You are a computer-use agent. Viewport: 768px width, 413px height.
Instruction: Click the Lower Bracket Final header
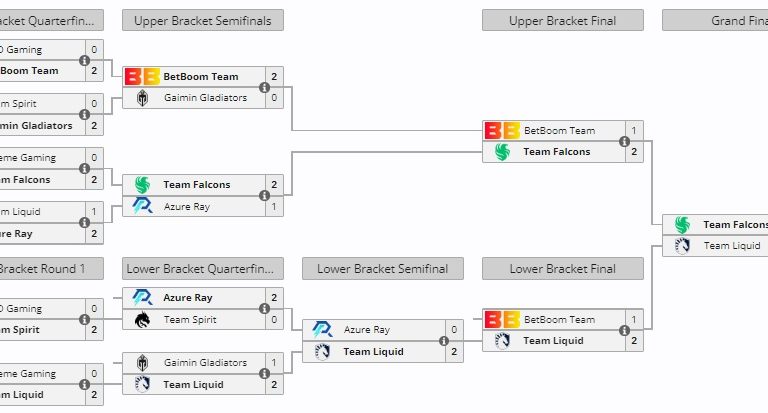click(563, 268)
